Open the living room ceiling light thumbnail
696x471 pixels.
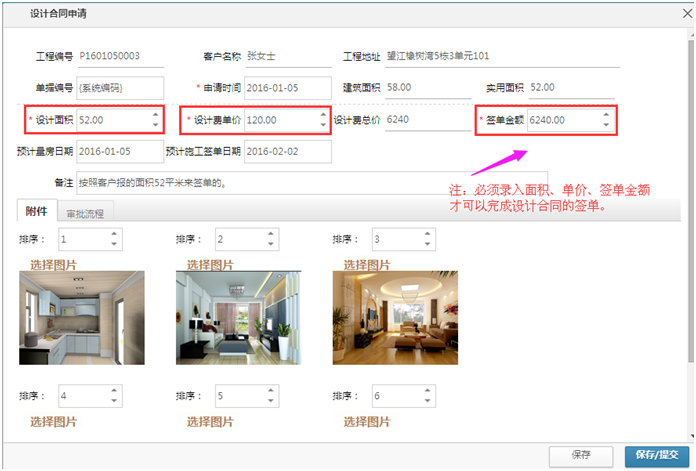[396, 317]
